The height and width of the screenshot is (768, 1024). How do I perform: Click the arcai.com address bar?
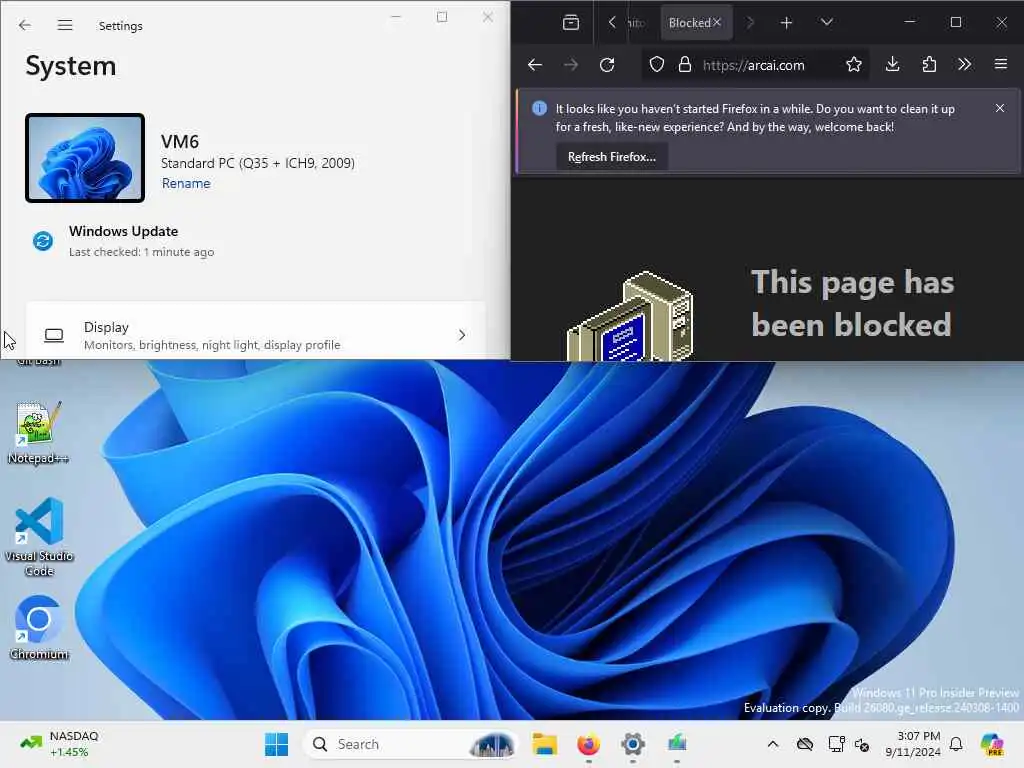click(754, 65)
